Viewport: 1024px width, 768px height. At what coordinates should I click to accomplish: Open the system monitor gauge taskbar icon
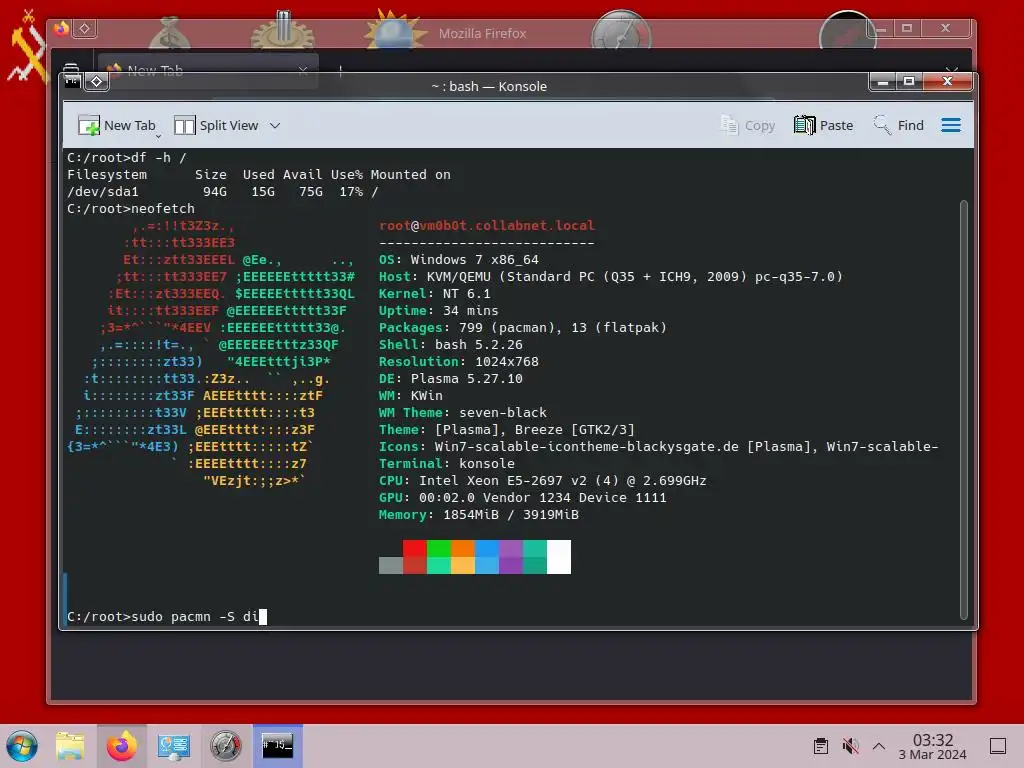coord(225,746)
